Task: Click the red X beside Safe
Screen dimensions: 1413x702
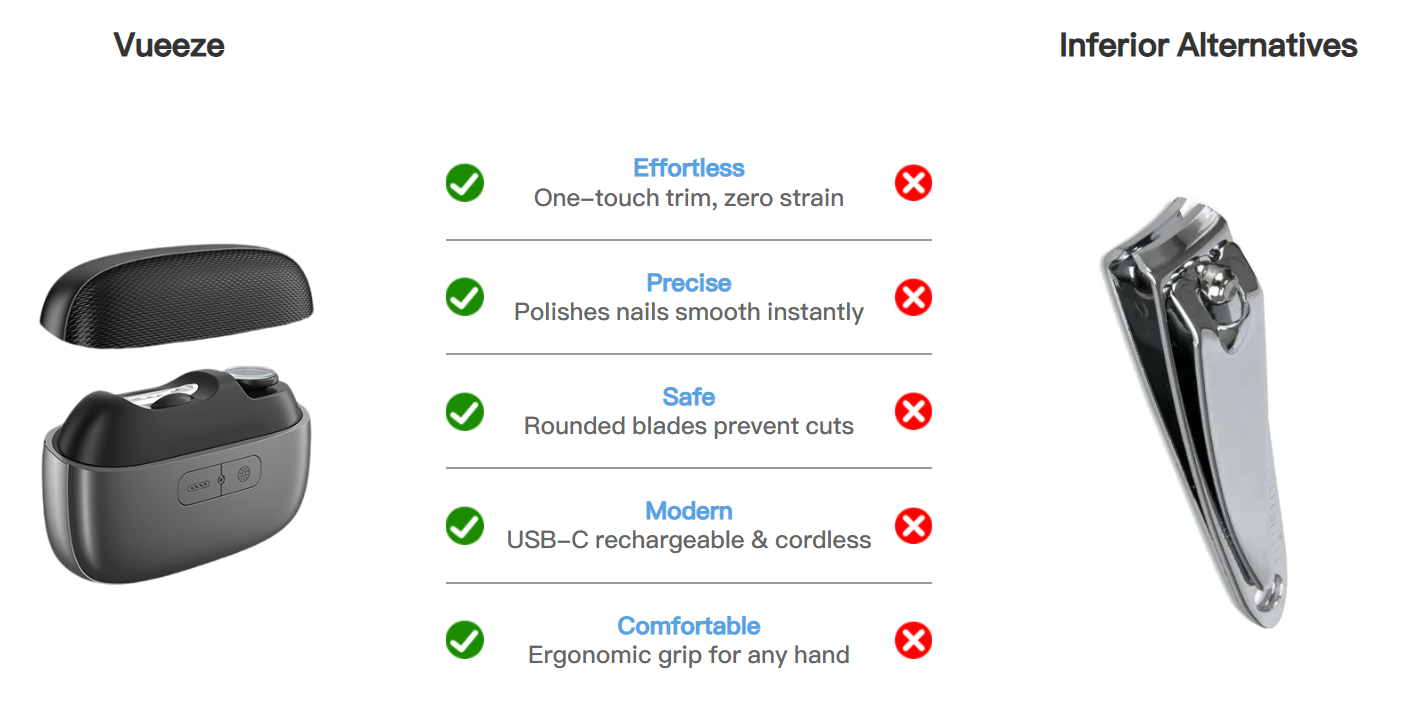Action: (913, 411)
